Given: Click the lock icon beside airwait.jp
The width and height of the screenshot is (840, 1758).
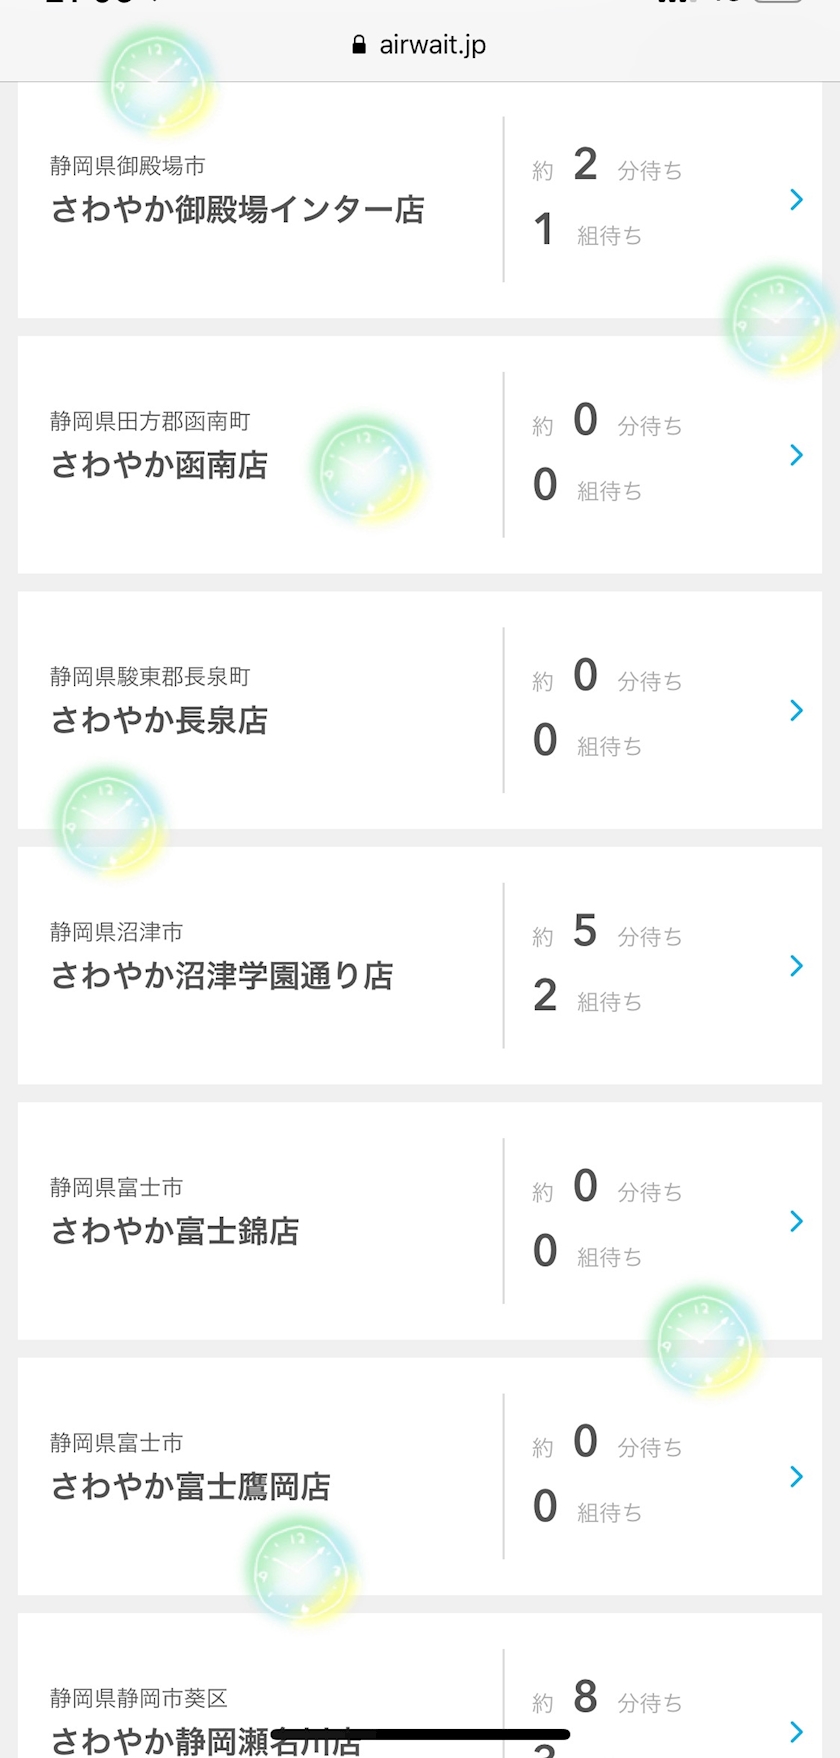Looking at the screenshot, I should click(359, 45).
